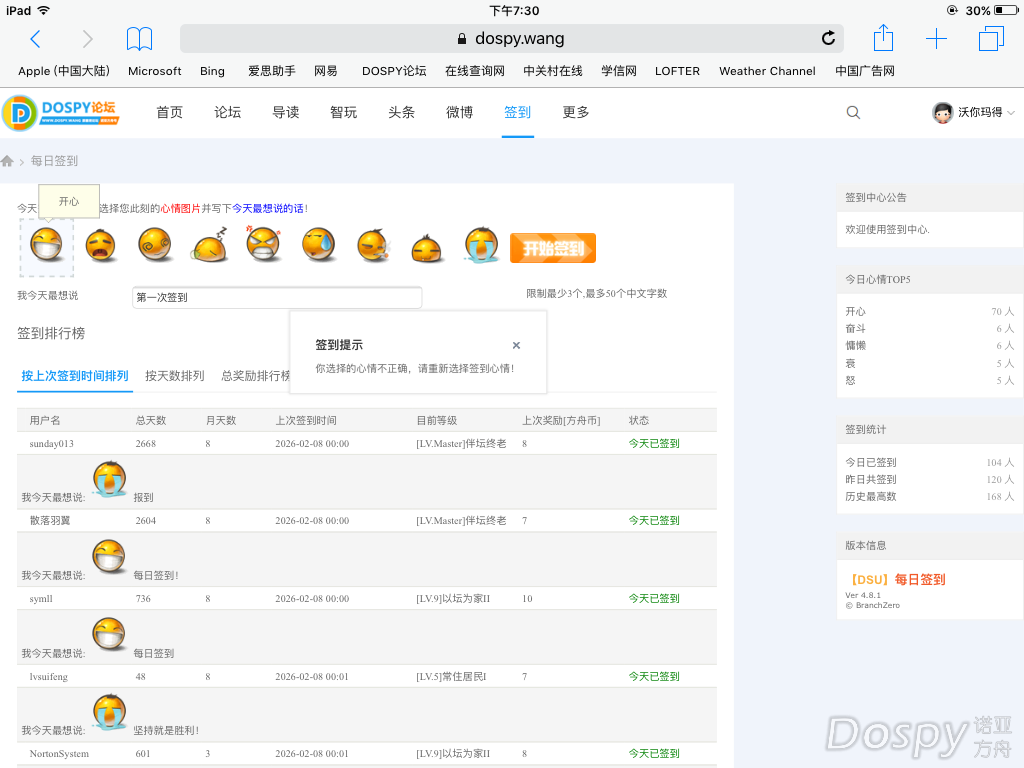Switch to 按天数排列 tab
The image size is (1024, 768).
[x=174, y=376]
